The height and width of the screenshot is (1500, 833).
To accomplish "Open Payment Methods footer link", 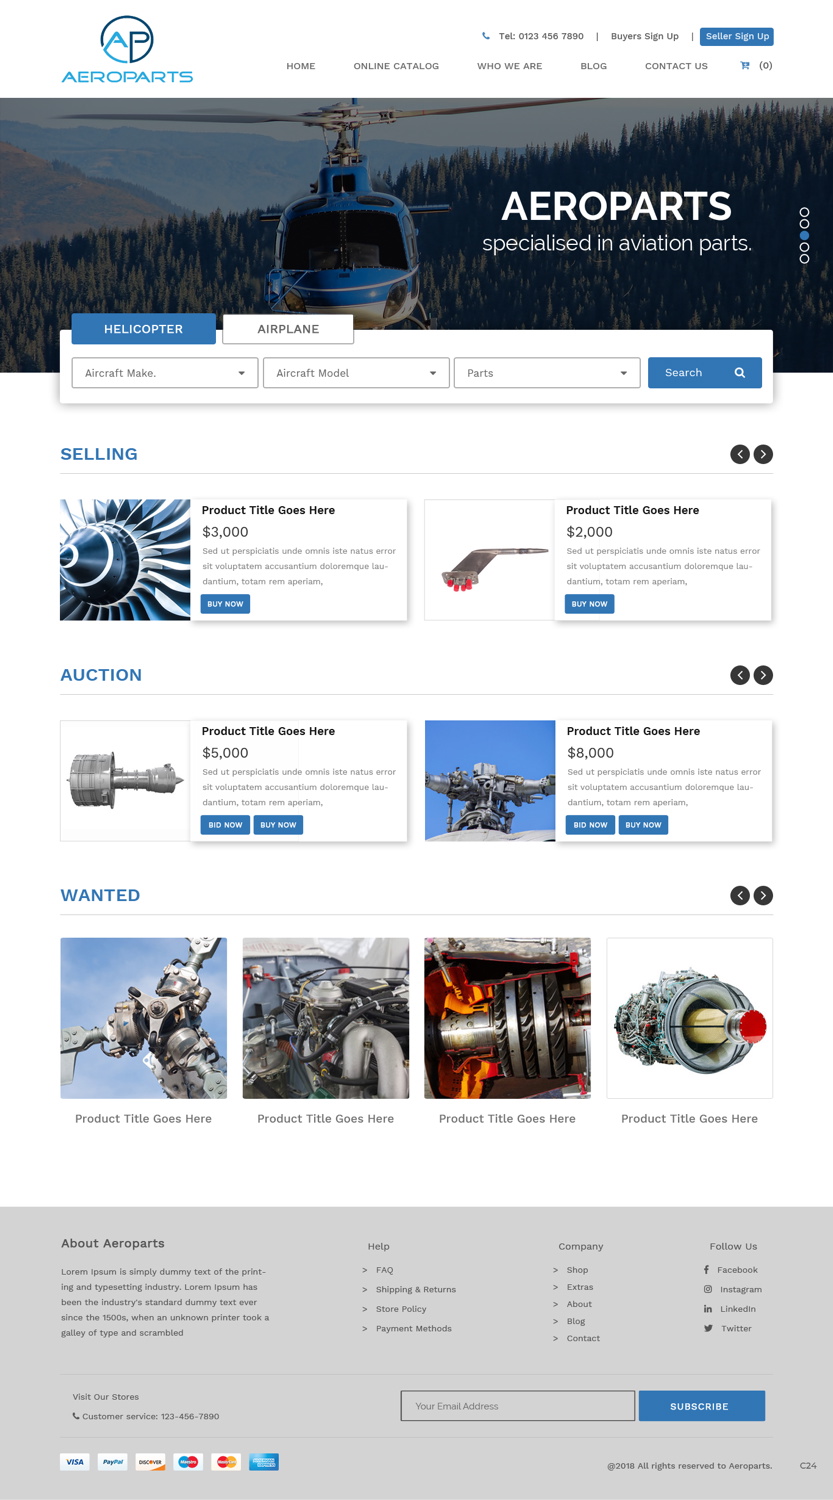I will [x=414, y=1328].
